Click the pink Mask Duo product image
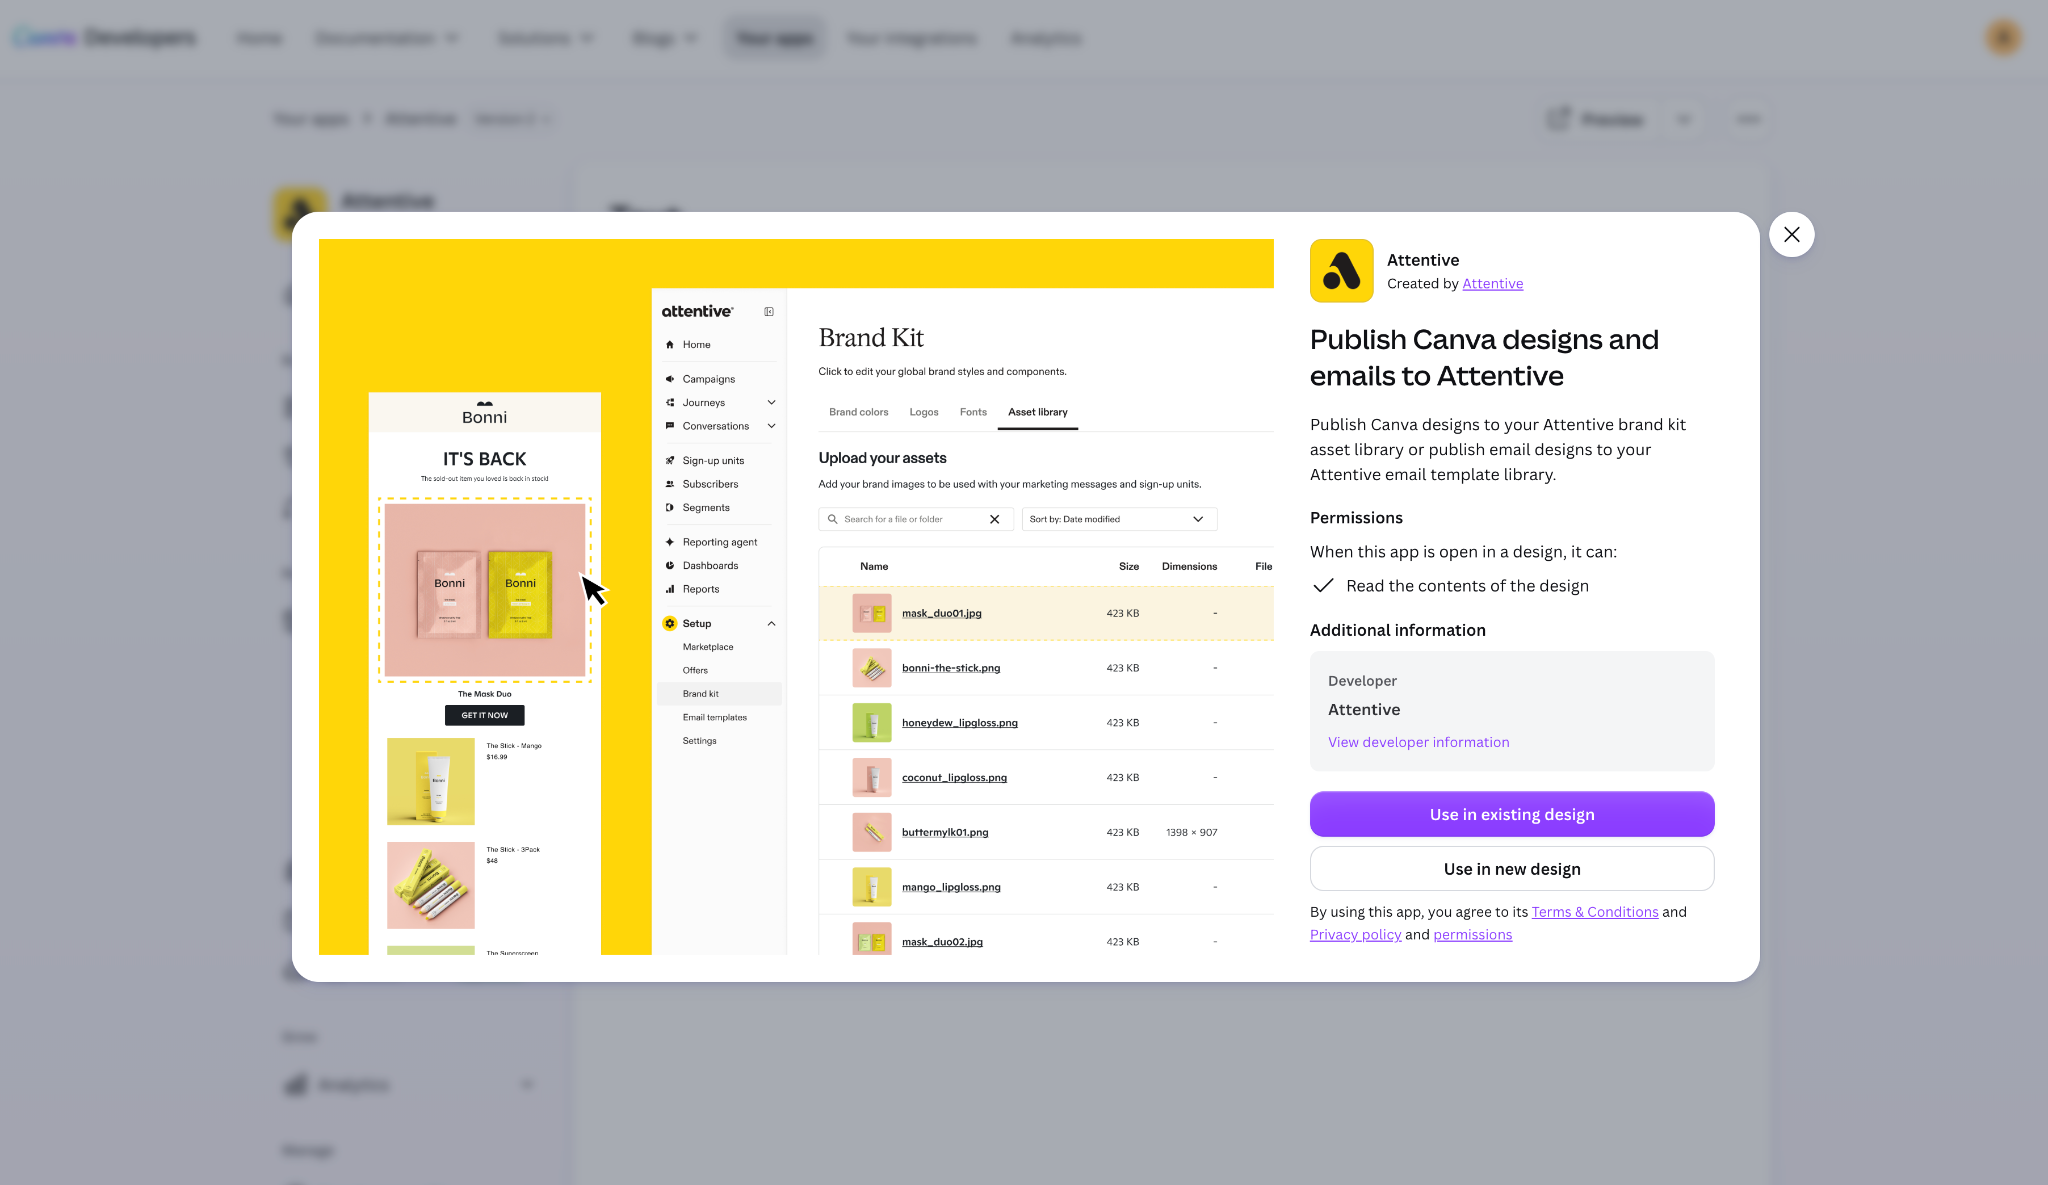The width and height of the screenshot is (2048, 1185). (x=485, y=590)
